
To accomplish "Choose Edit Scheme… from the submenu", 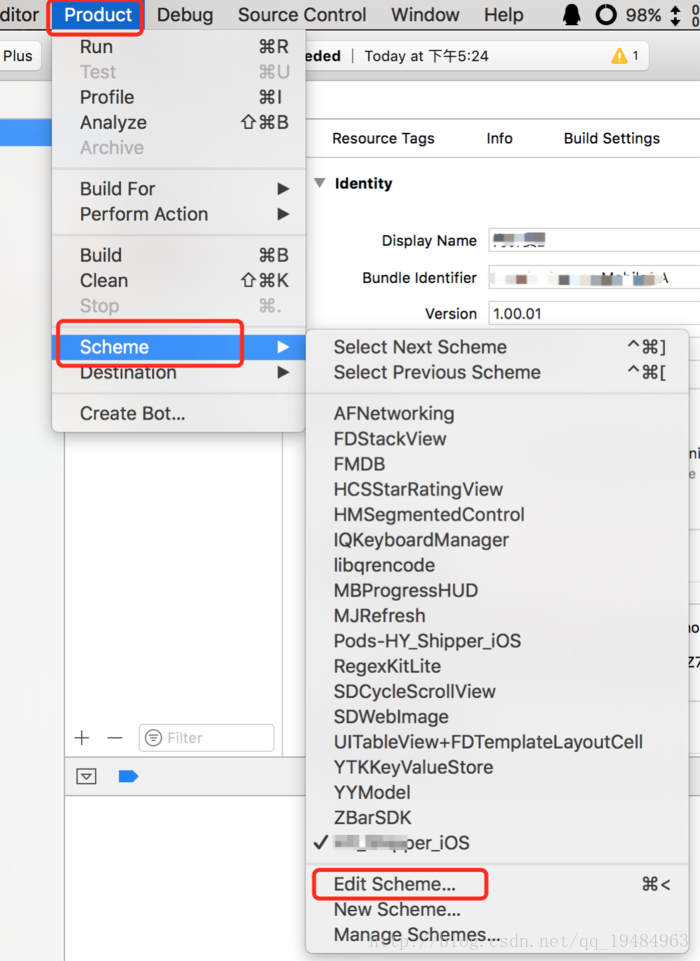I will 395,885.
